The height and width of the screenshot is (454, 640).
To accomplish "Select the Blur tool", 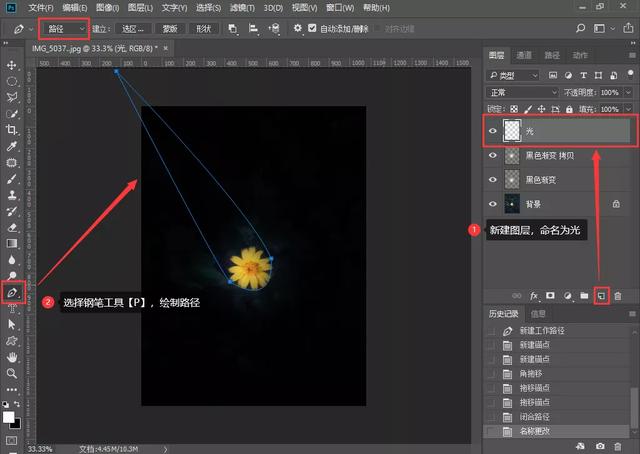I will pos(11,260).
